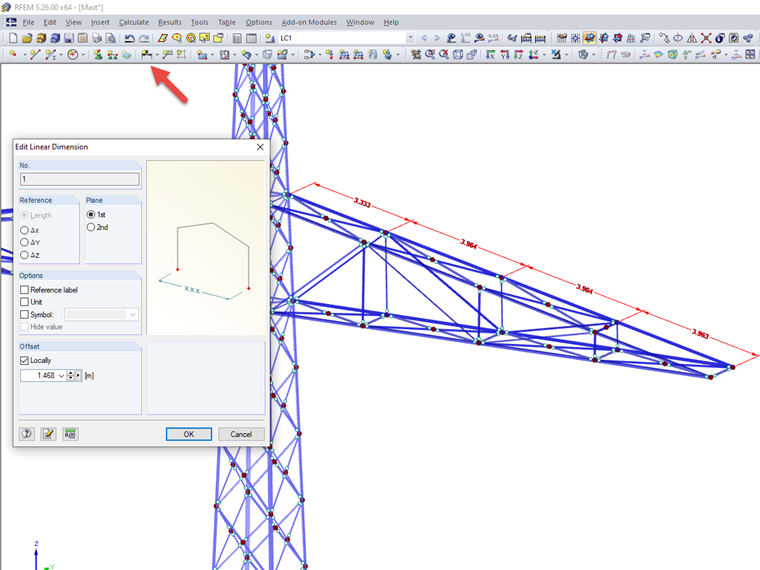Click the 3.333 dimension label in viewport
This screenshot has width=760, height=570.
point(362,202)
